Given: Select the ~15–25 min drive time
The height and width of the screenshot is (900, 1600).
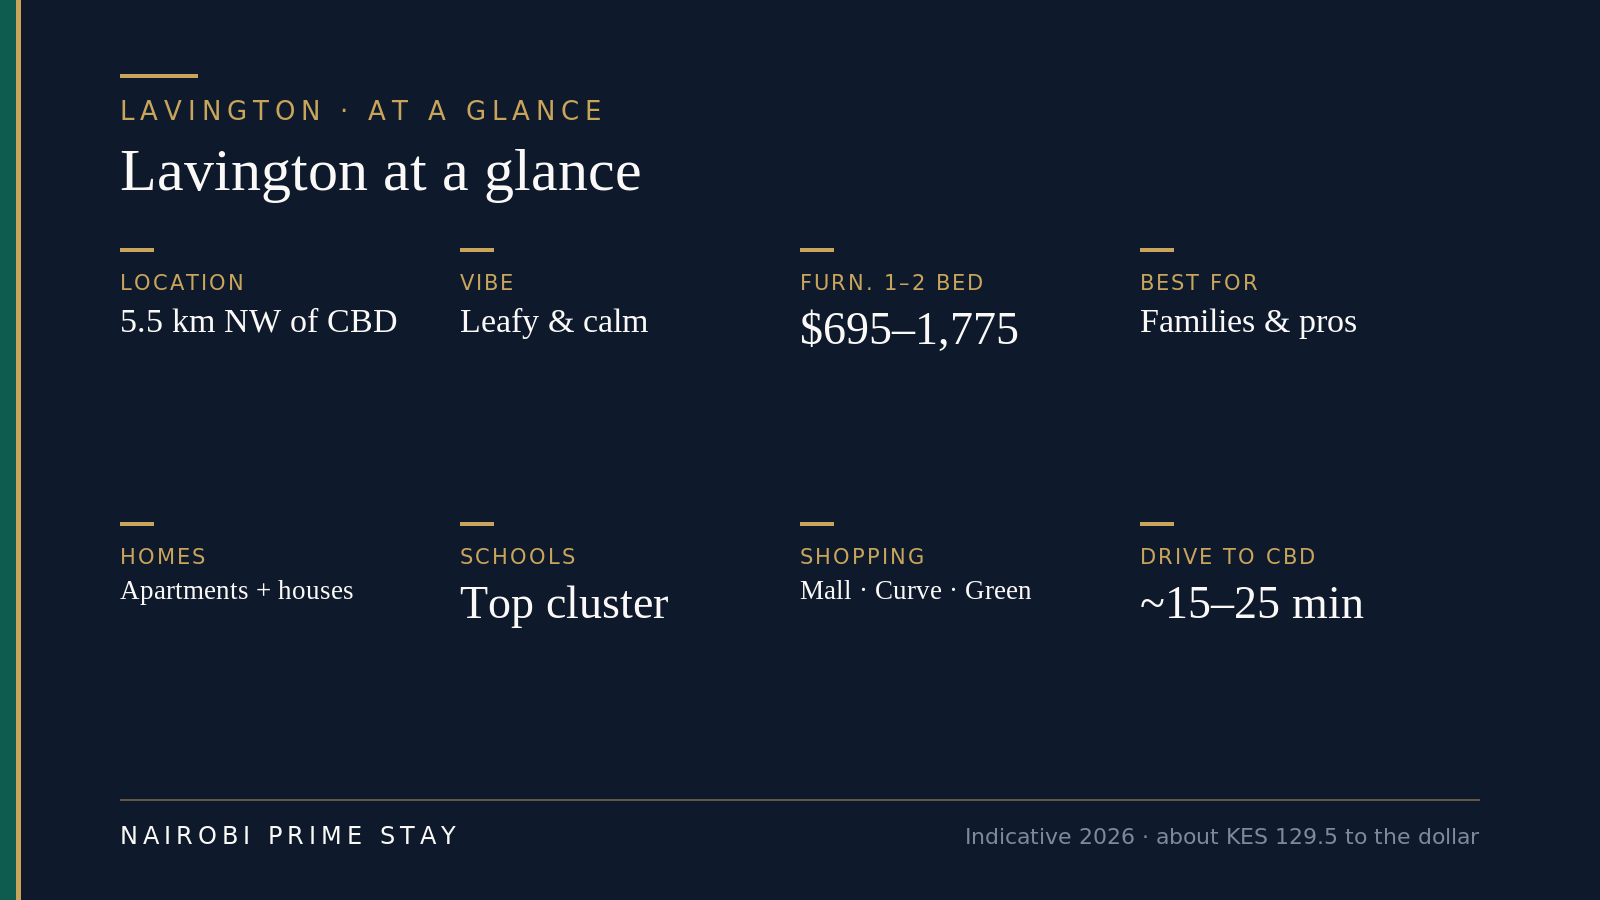Looking at the screenshot, I should point(1252,603).
